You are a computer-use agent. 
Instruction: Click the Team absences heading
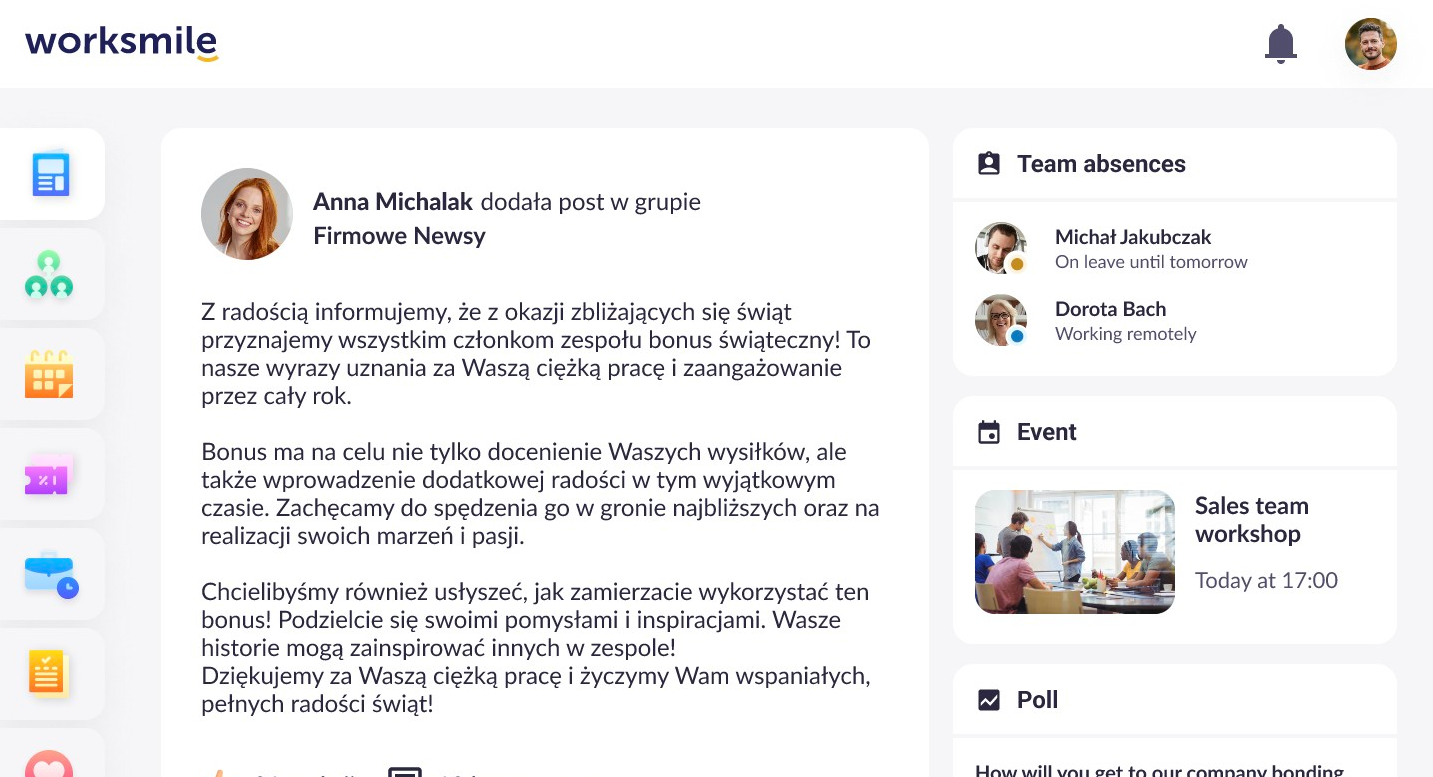pyautogui.click(x=1101, y=164)
